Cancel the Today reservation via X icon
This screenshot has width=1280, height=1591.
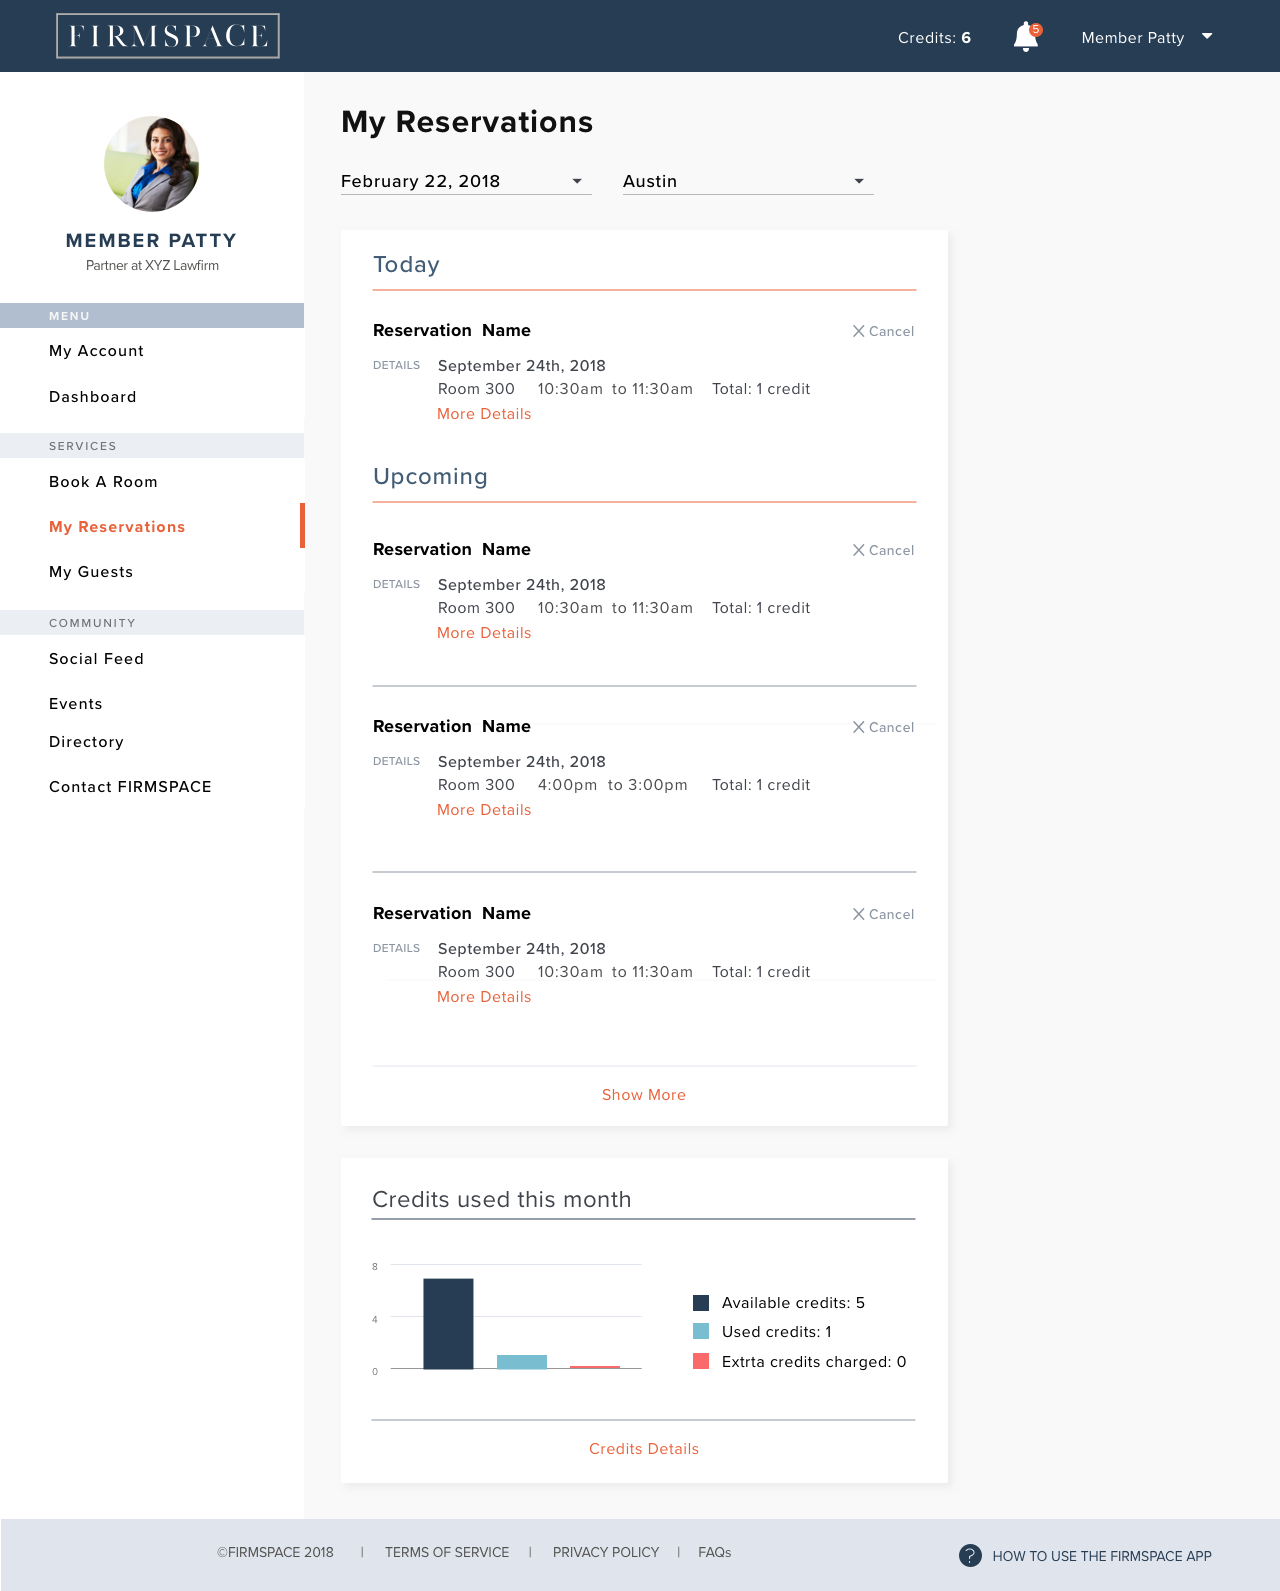pyautogui.click(x=858, y=331)
